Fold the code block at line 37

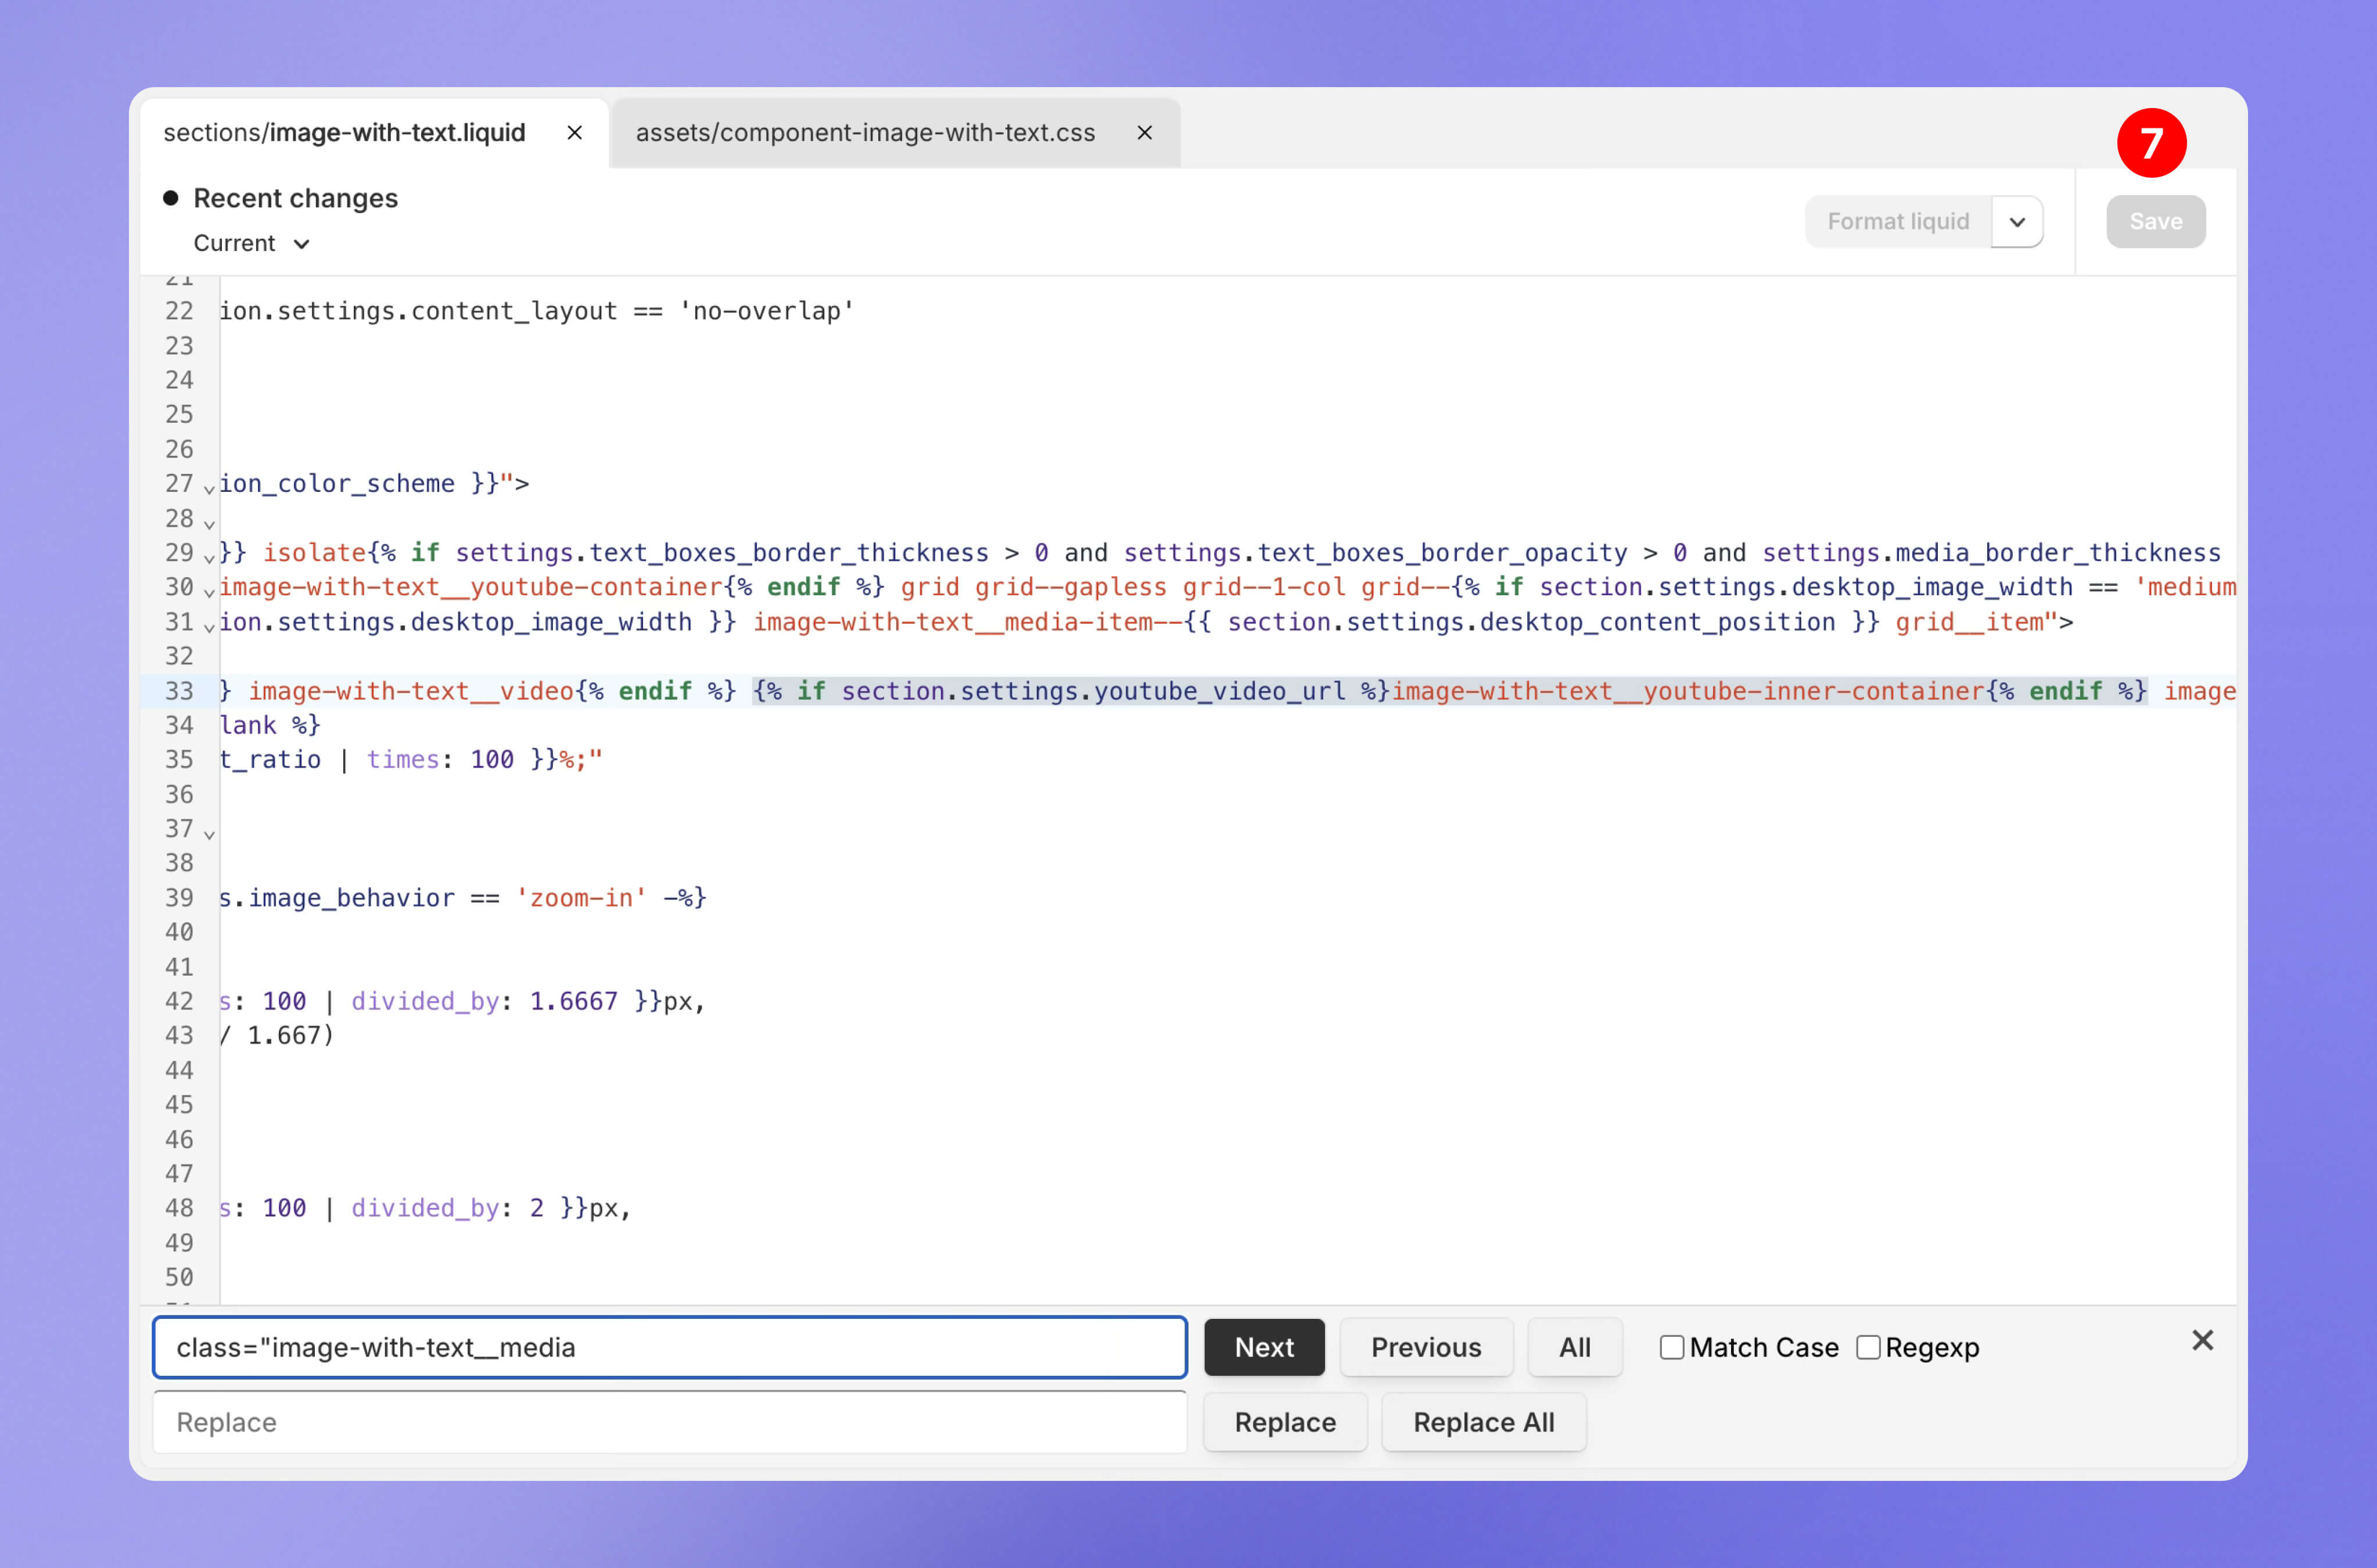(209, 834)
